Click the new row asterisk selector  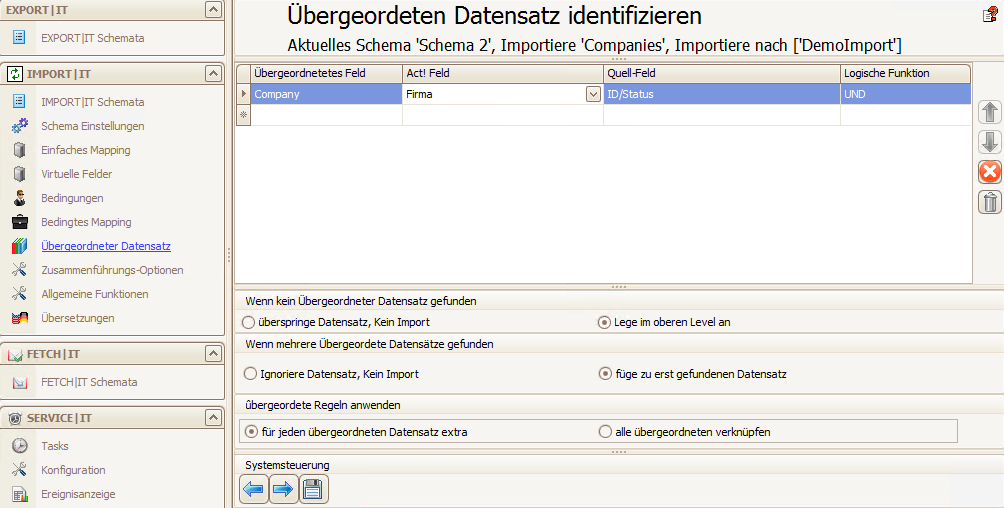click(243, 115)
